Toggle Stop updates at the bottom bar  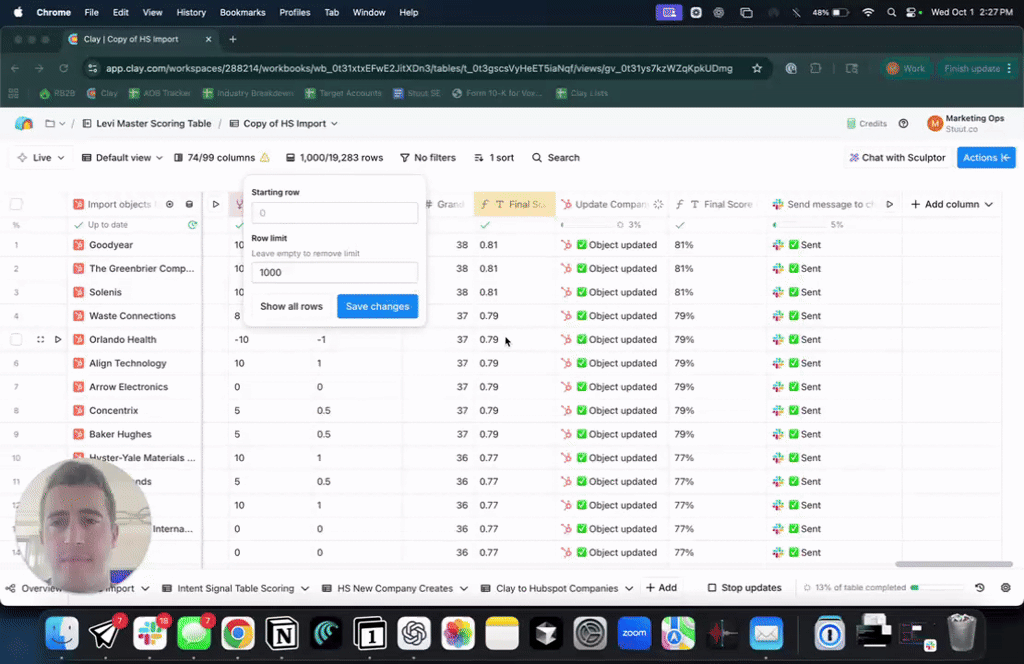click(744, 588)
